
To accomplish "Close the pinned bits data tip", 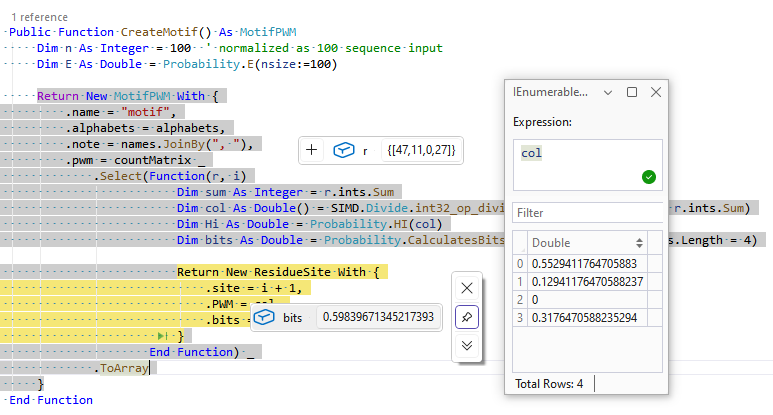I will coord(467,288).
